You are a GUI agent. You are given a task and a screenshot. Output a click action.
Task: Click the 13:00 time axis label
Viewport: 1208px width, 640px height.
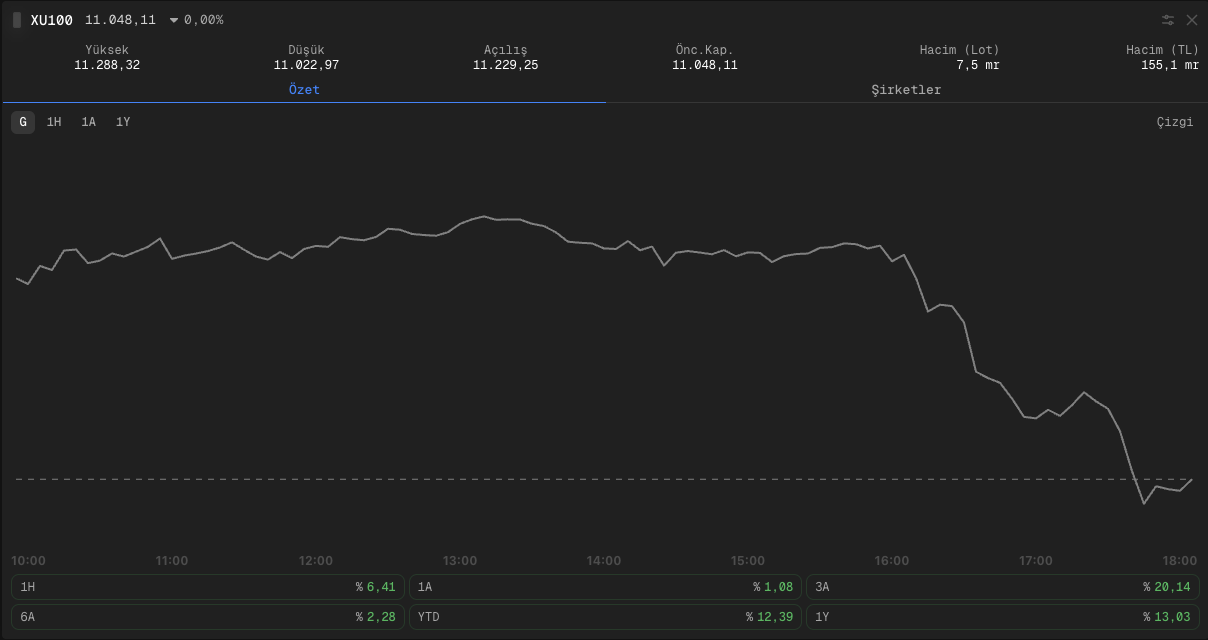(460, 560)
